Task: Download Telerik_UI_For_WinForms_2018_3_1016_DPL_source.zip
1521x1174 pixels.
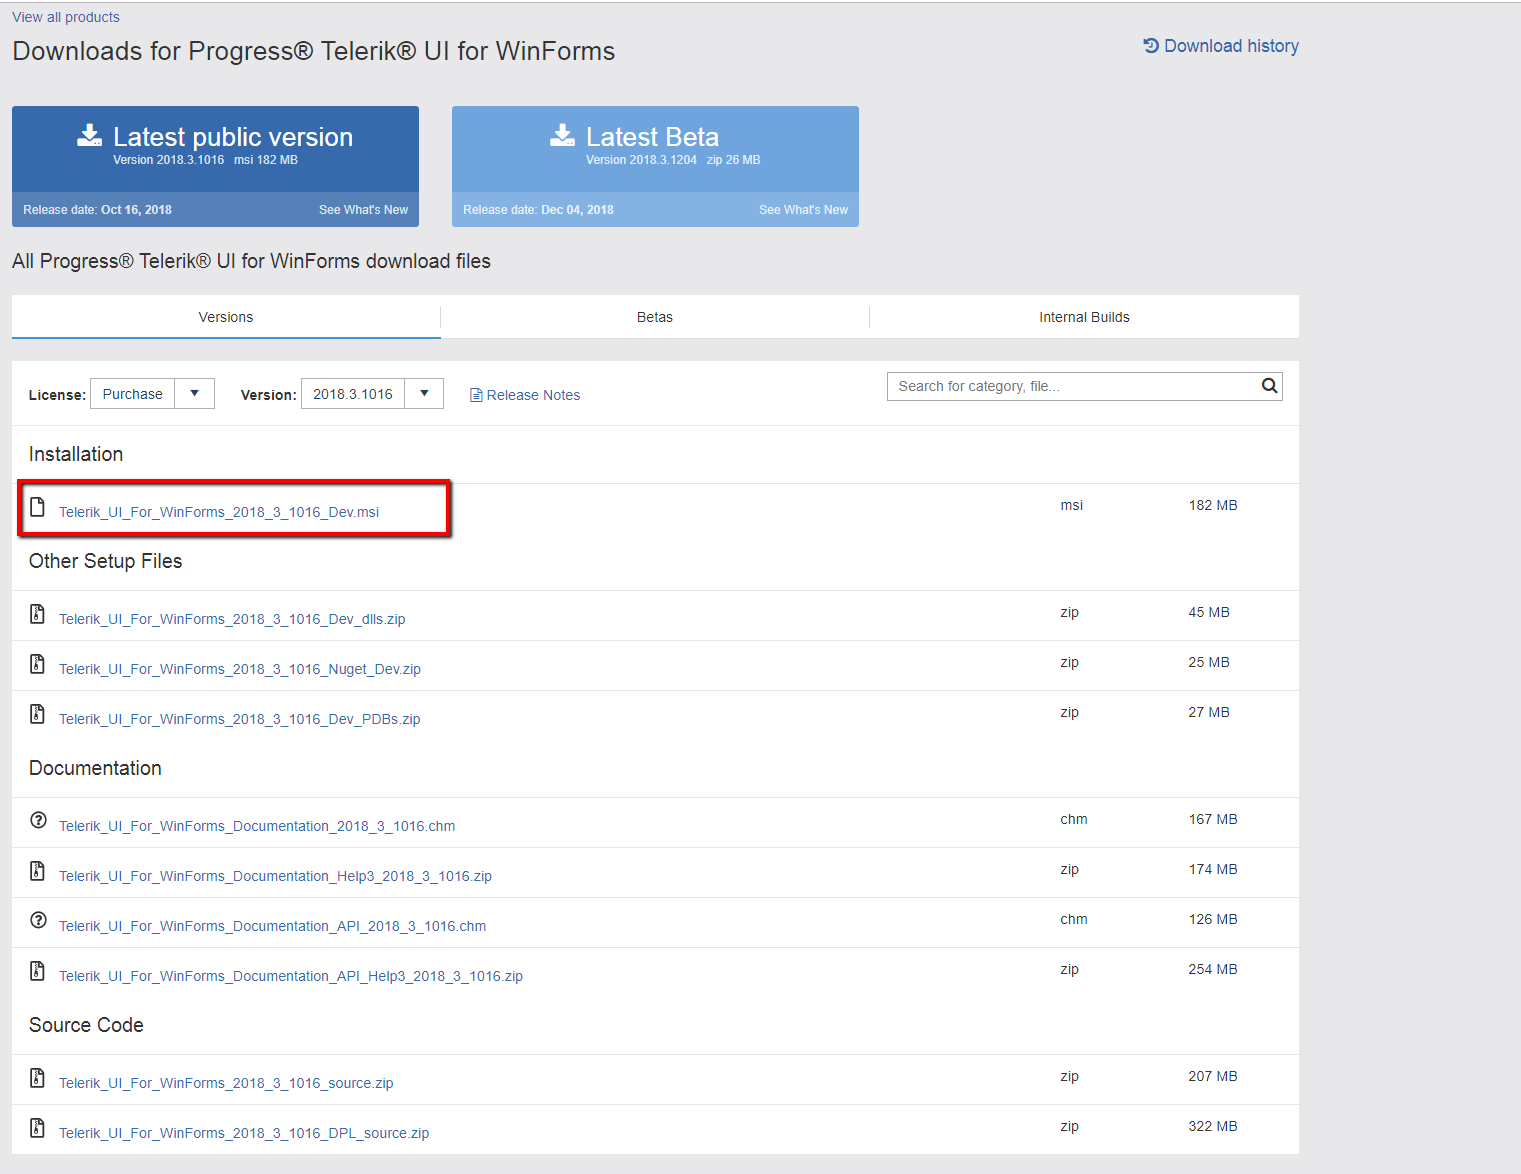Action: tap(244, 1133)
